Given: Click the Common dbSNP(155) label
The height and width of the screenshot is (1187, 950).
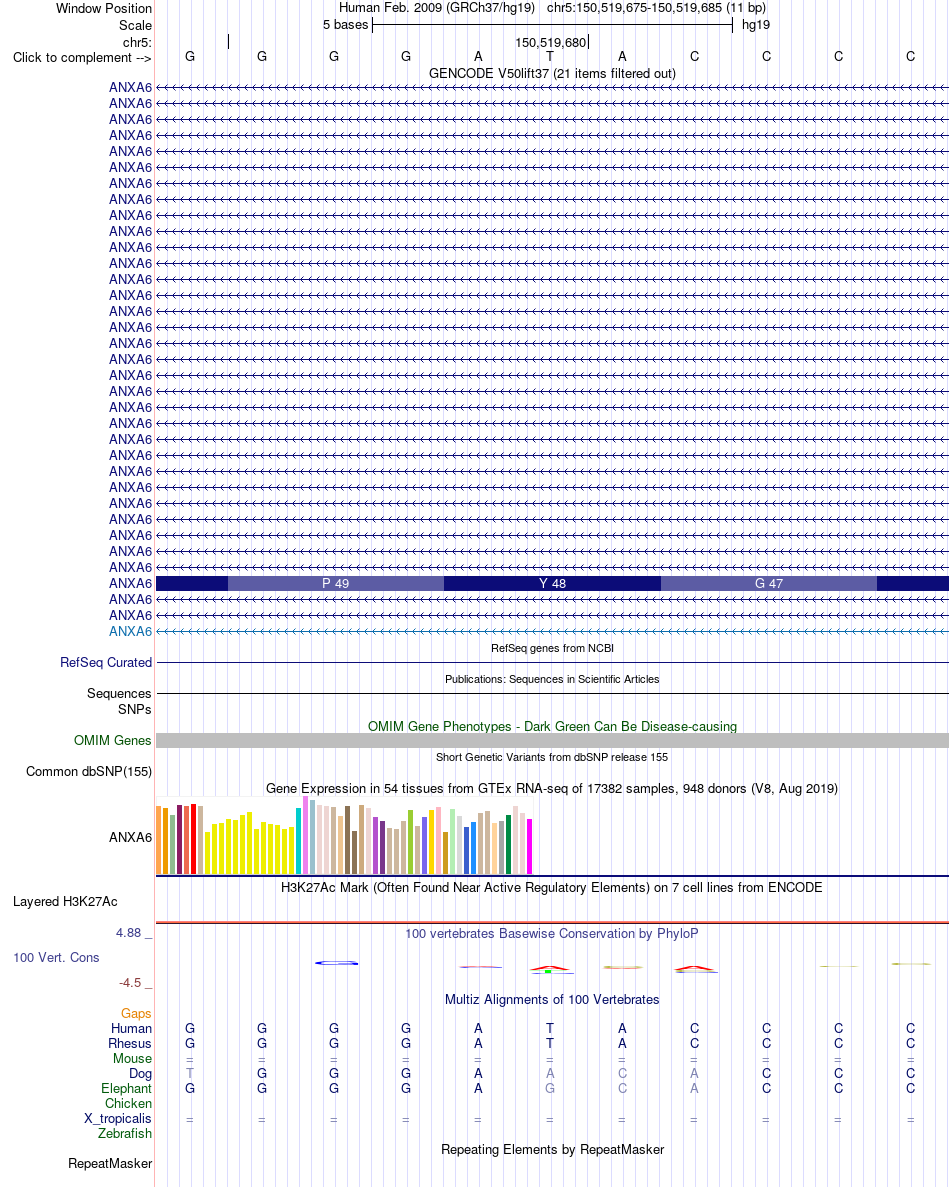Looking at the screenshot, I should pyautogui.click(x=89, y=771).
